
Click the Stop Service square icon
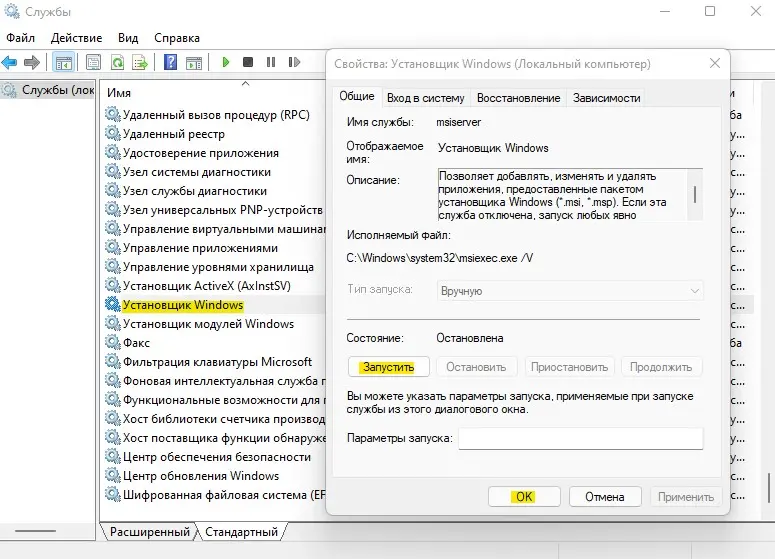coord(248,62)
